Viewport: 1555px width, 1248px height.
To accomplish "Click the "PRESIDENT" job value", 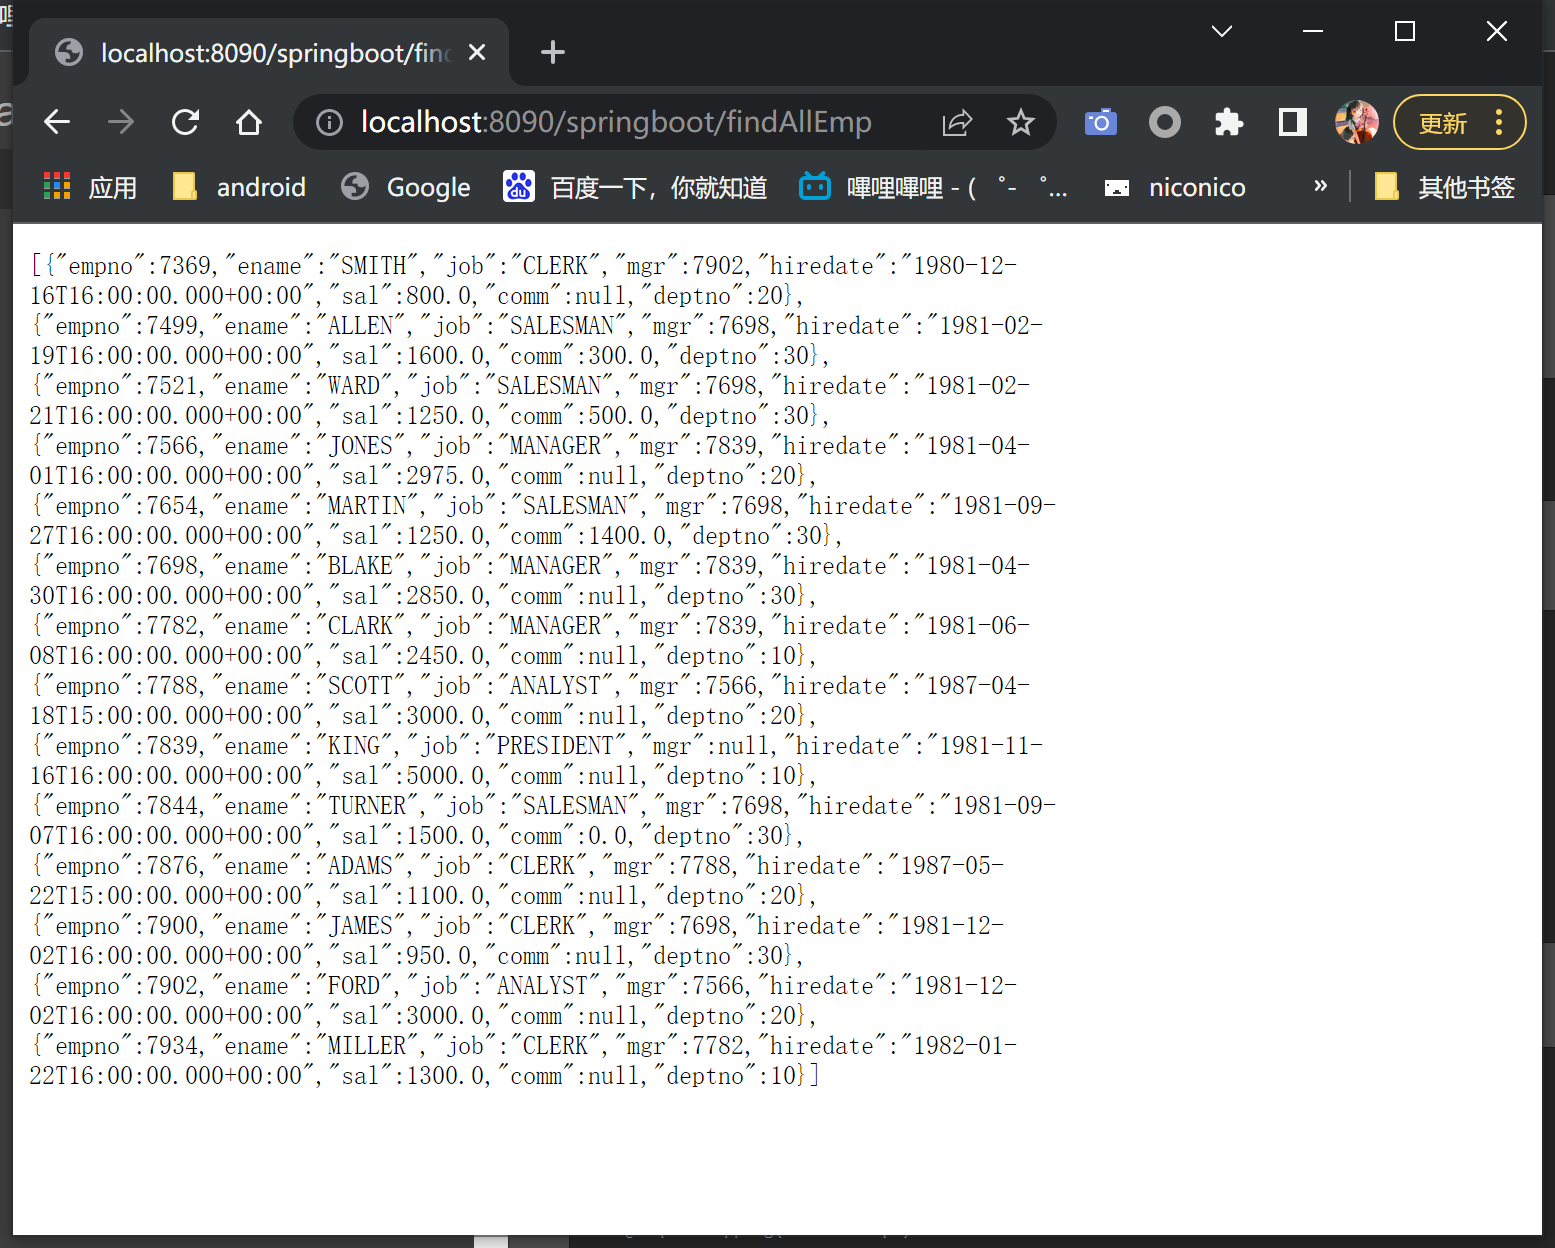I will [x=555, y=746].
